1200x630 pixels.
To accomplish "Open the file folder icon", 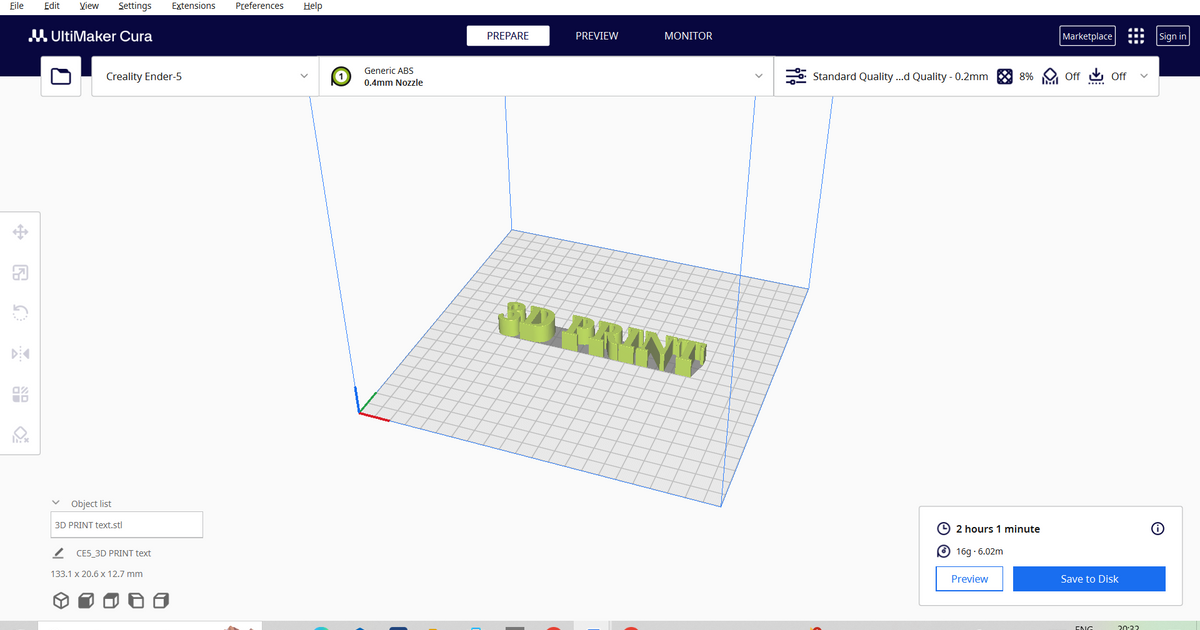I will [61, 76].
